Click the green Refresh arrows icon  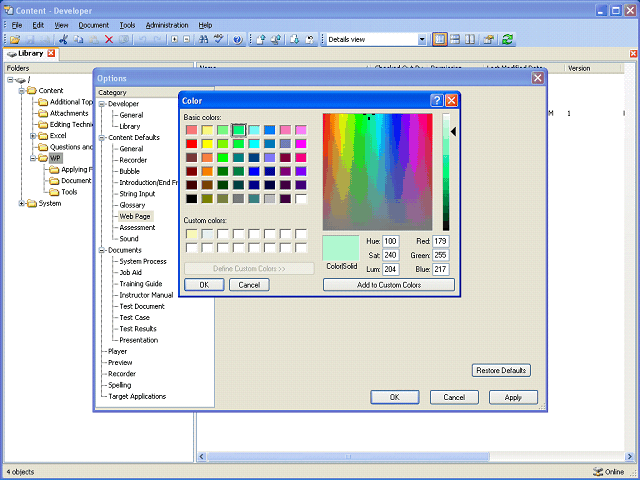click(x=508, y=39)
